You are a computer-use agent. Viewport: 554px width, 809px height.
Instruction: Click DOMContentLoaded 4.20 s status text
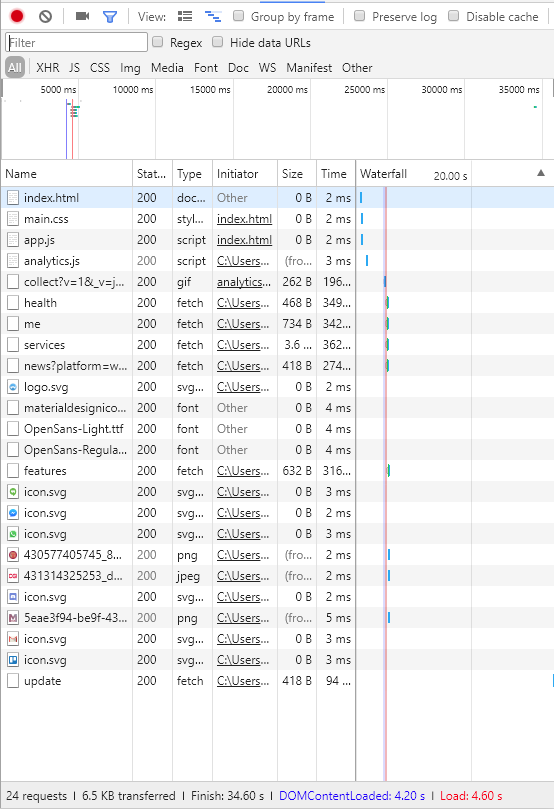(352, 796)
